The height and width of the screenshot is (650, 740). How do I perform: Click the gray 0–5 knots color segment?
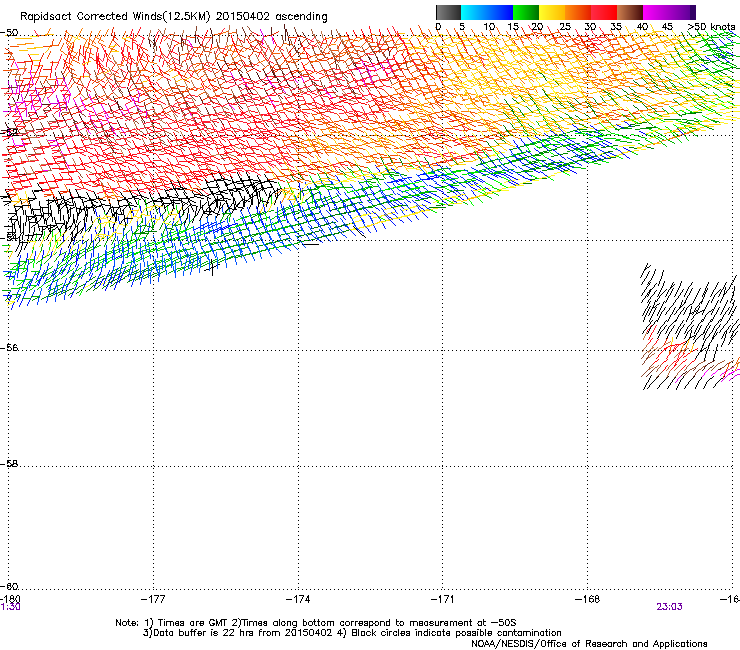[448, 12]
